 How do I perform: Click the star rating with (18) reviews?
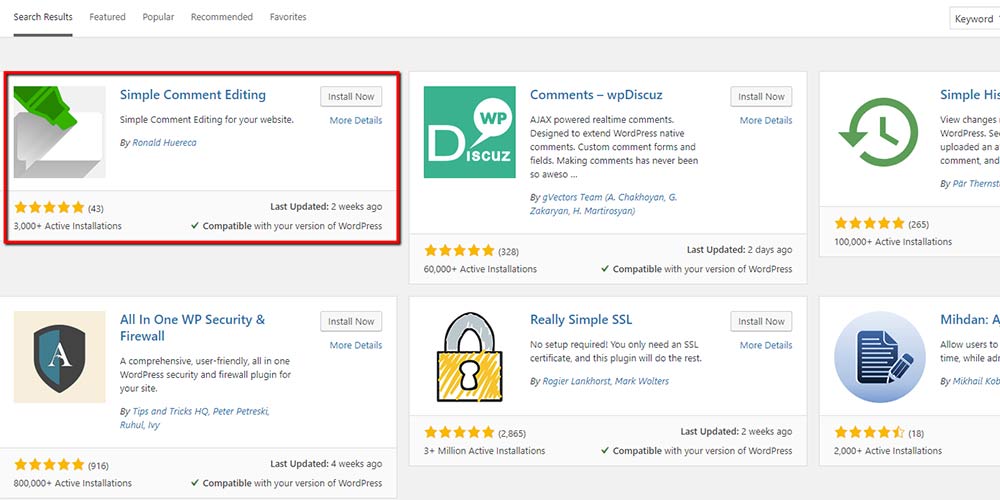click(x=869, y=432)
